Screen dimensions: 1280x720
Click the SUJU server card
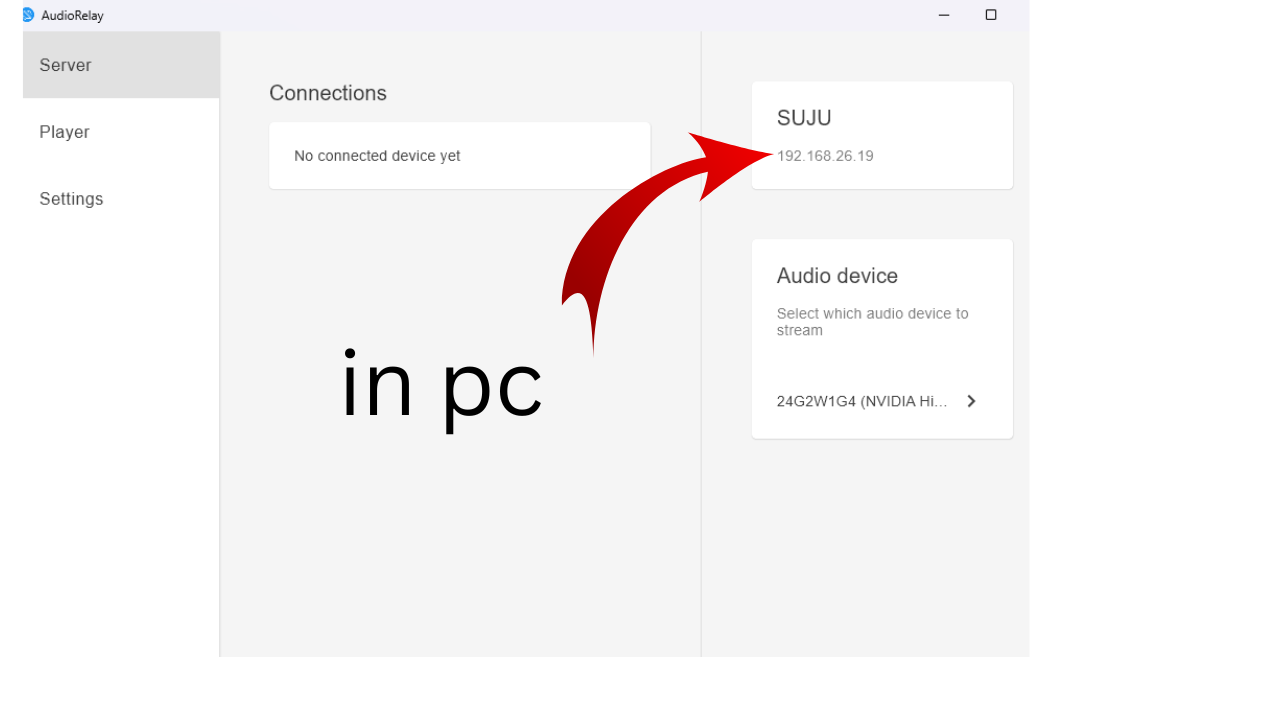[881, 135]
